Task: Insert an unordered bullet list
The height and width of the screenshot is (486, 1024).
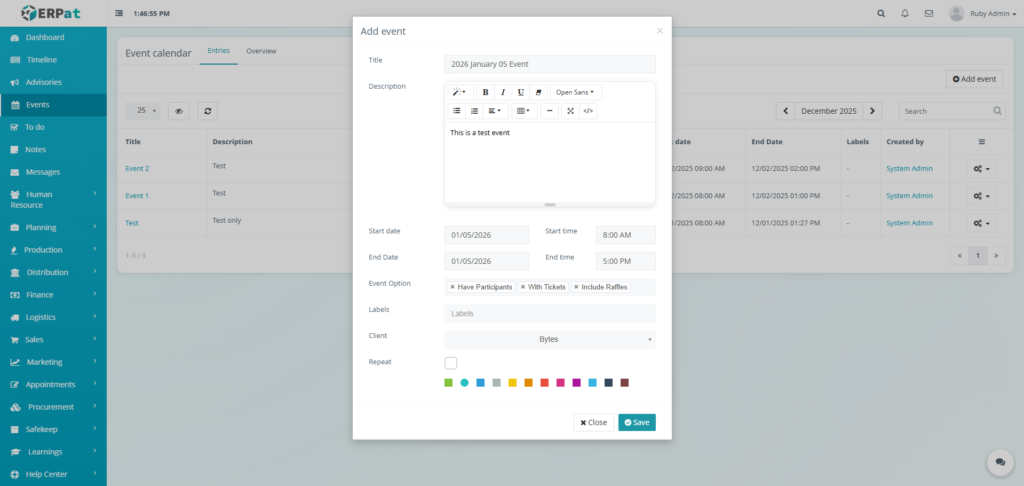Action: tap(457, 111)
